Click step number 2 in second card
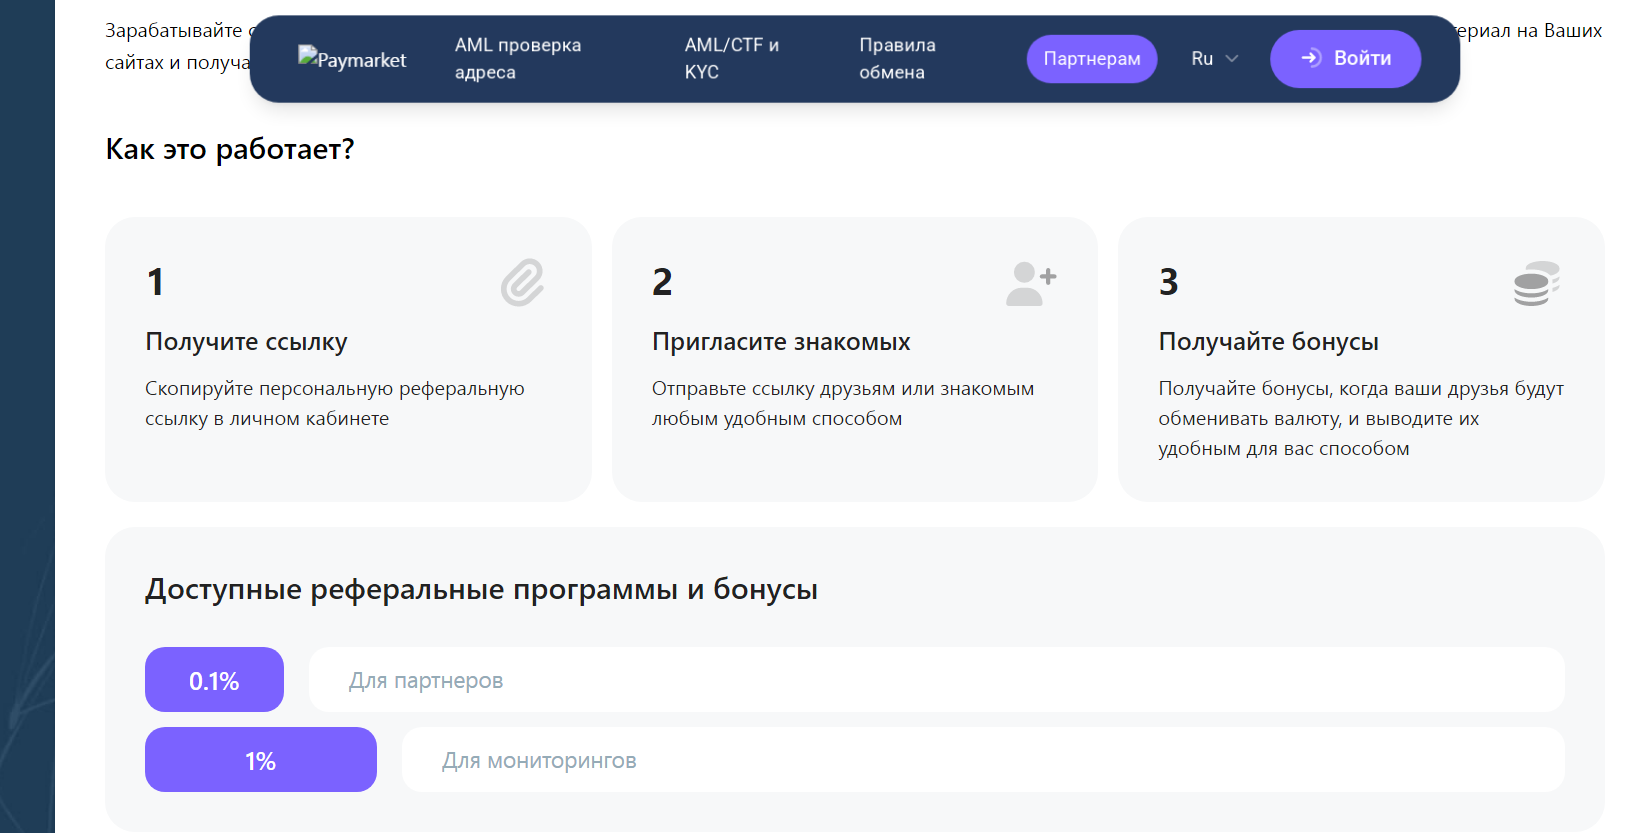Screen dimensions: 1643x833 tap(662, 282)
